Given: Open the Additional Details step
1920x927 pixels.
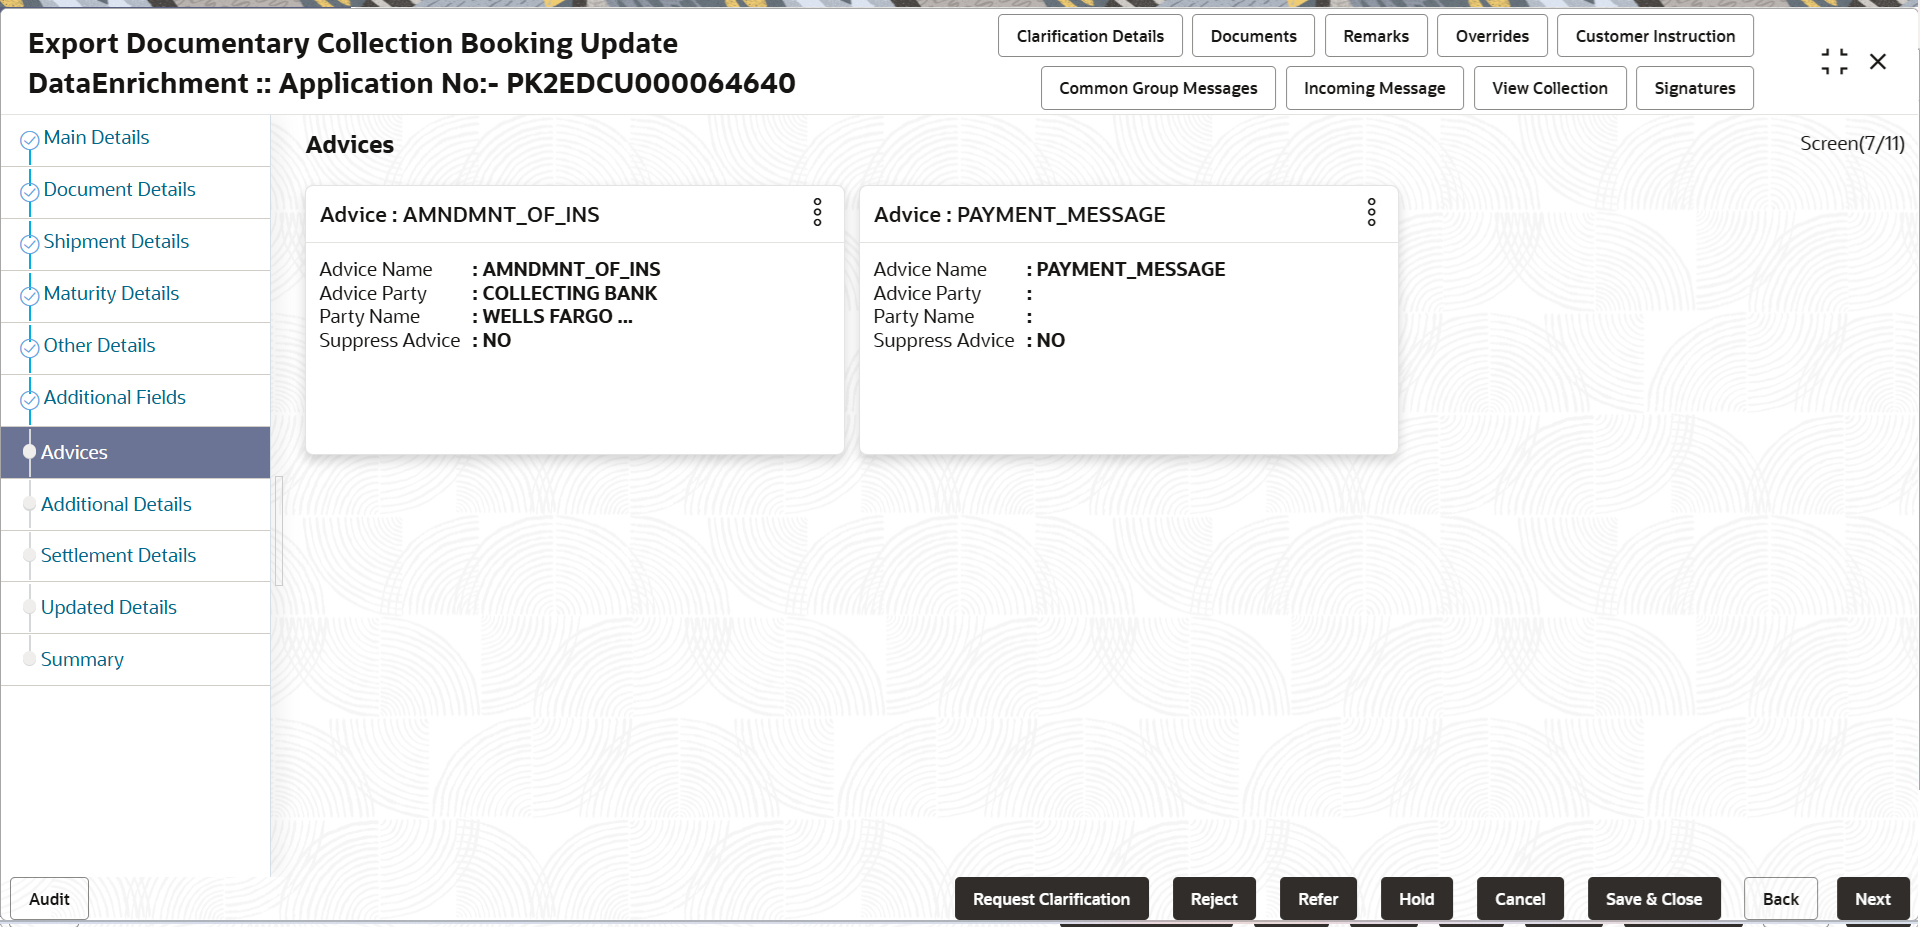Looking at the screenshot, I should tap(116, 505).
